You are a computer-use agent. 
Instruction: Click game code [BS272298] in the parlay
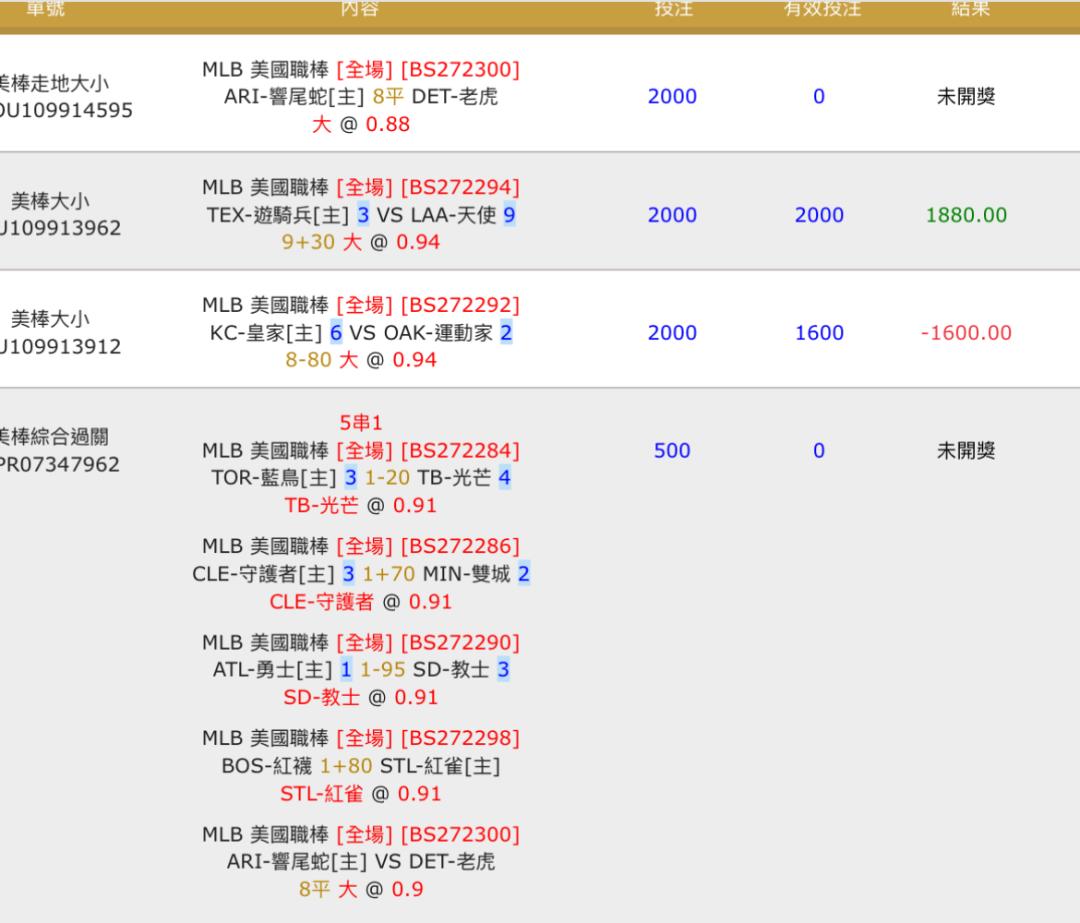click(460, 738)
